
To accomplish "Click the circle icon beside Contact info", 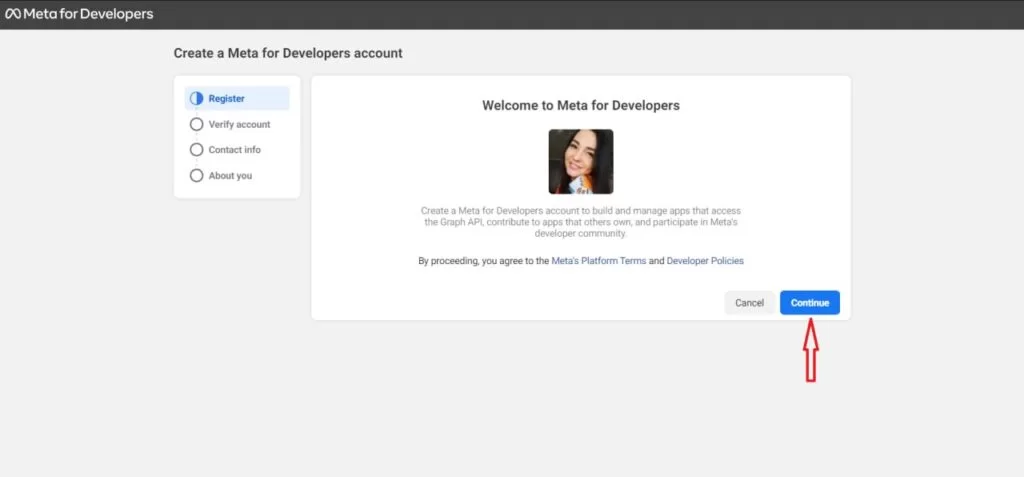I will coord(197,150).
